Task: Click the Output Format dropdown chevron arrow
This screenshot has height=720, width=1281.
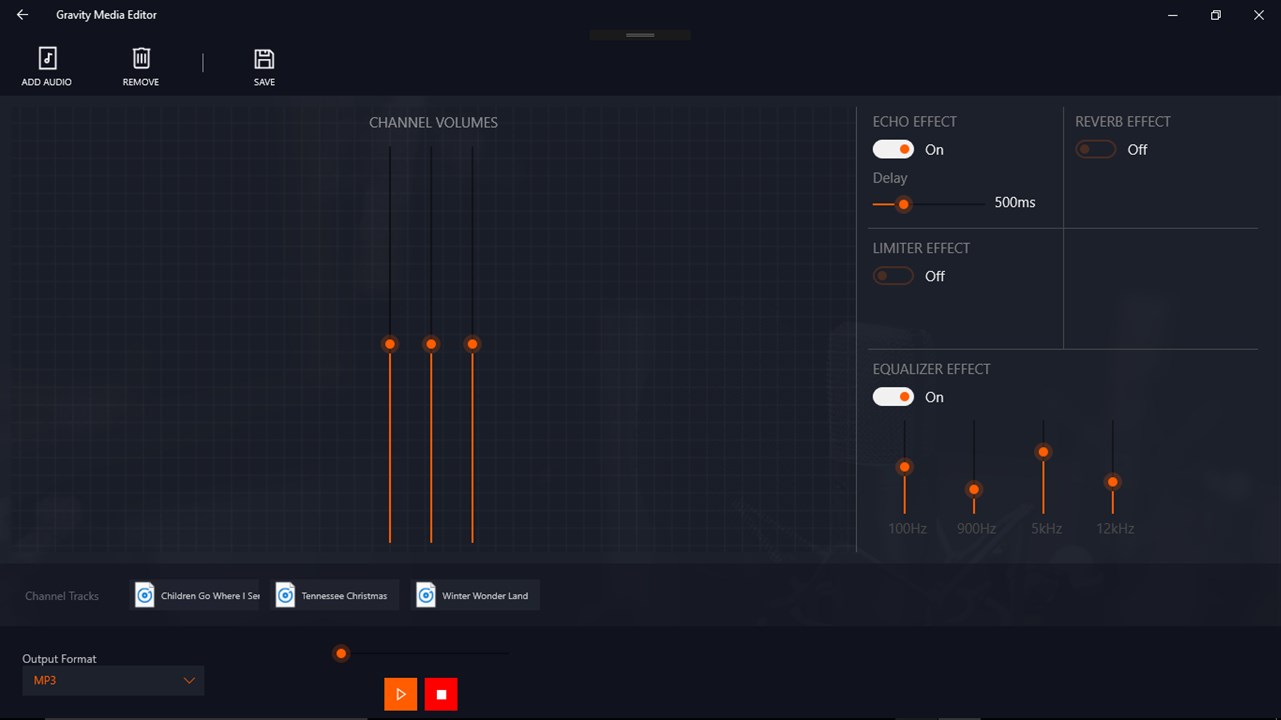Action: click(x=189, y=681)
